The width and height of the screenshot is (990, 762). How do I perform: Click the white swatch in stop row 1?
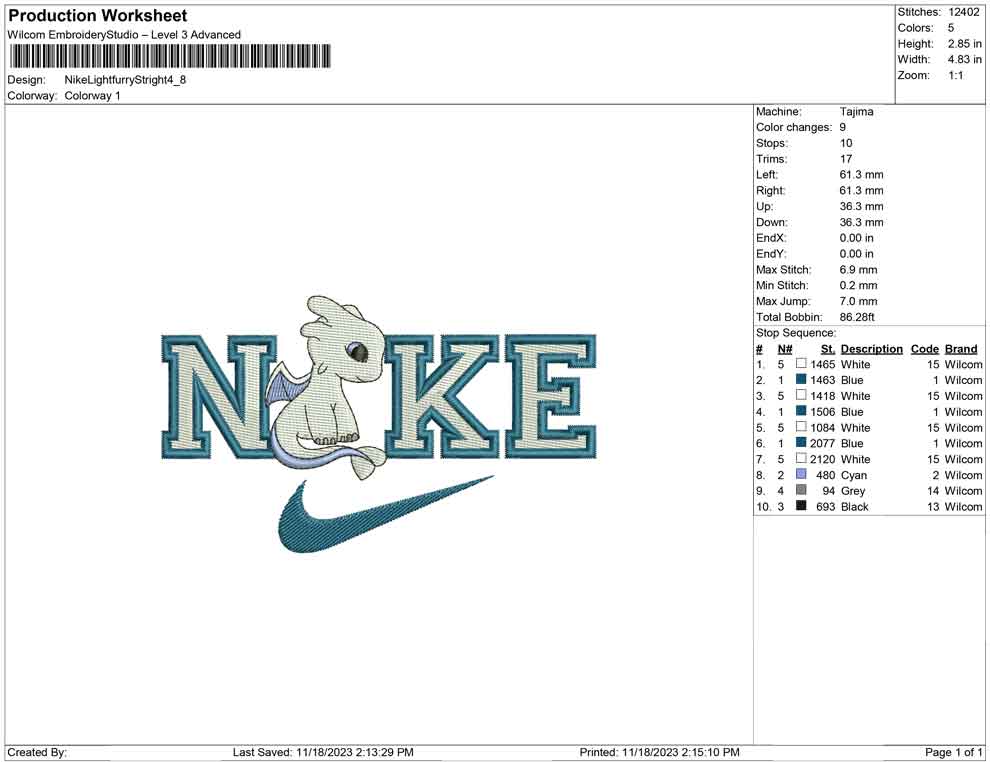[x=801, y=364]
